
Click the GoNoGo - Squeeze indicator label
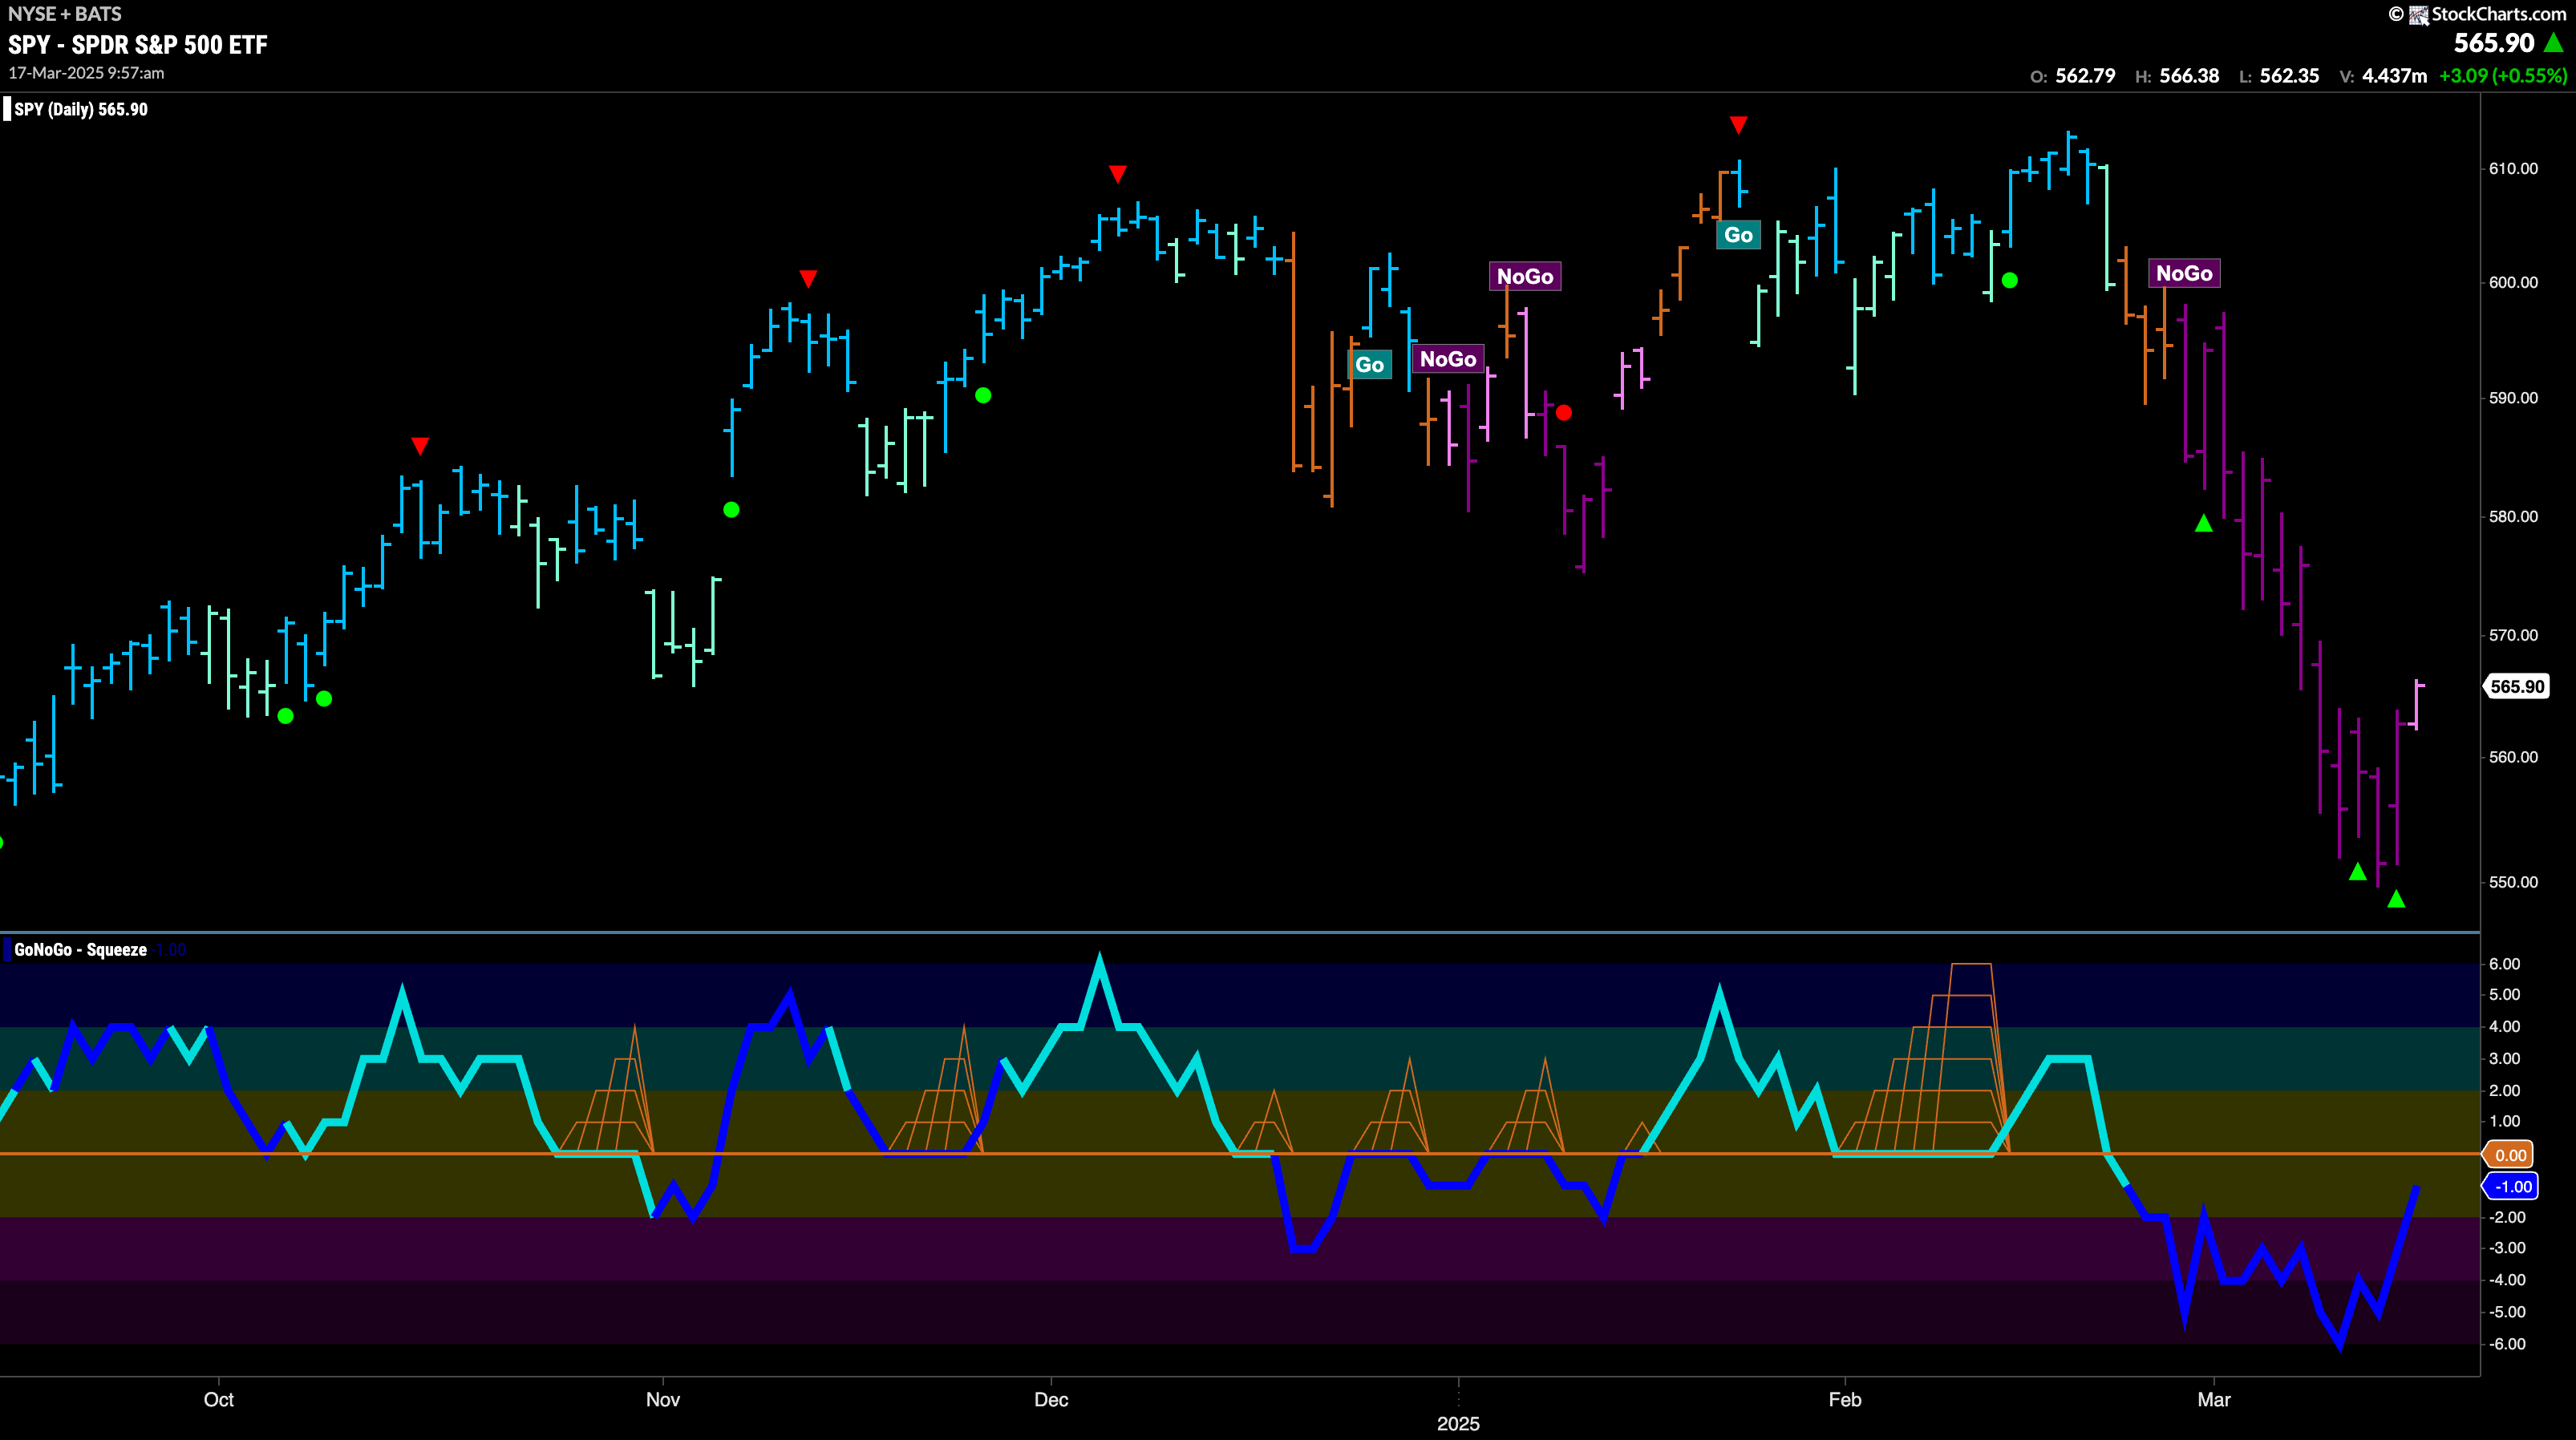click(80, 949)
